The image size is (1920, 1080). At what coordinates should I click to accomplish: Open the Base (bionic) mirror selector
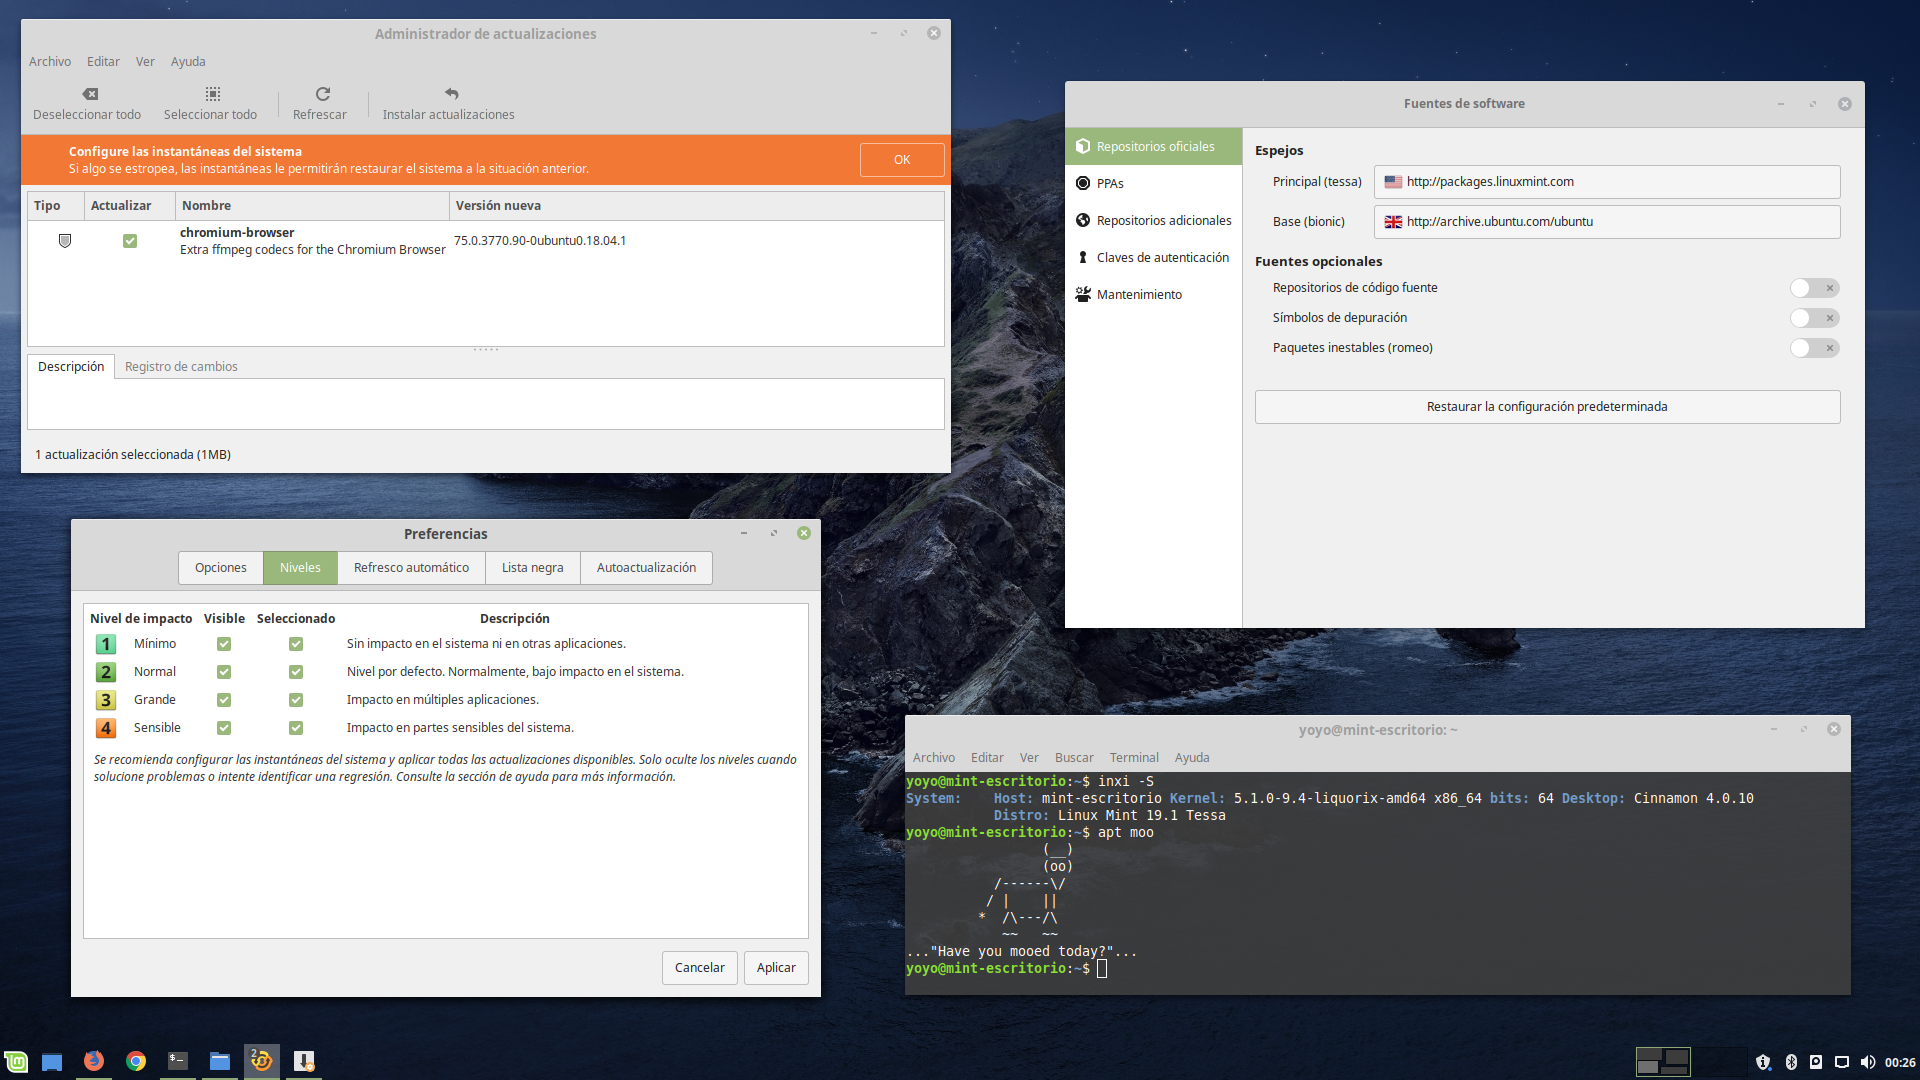tap(1606, 222)
